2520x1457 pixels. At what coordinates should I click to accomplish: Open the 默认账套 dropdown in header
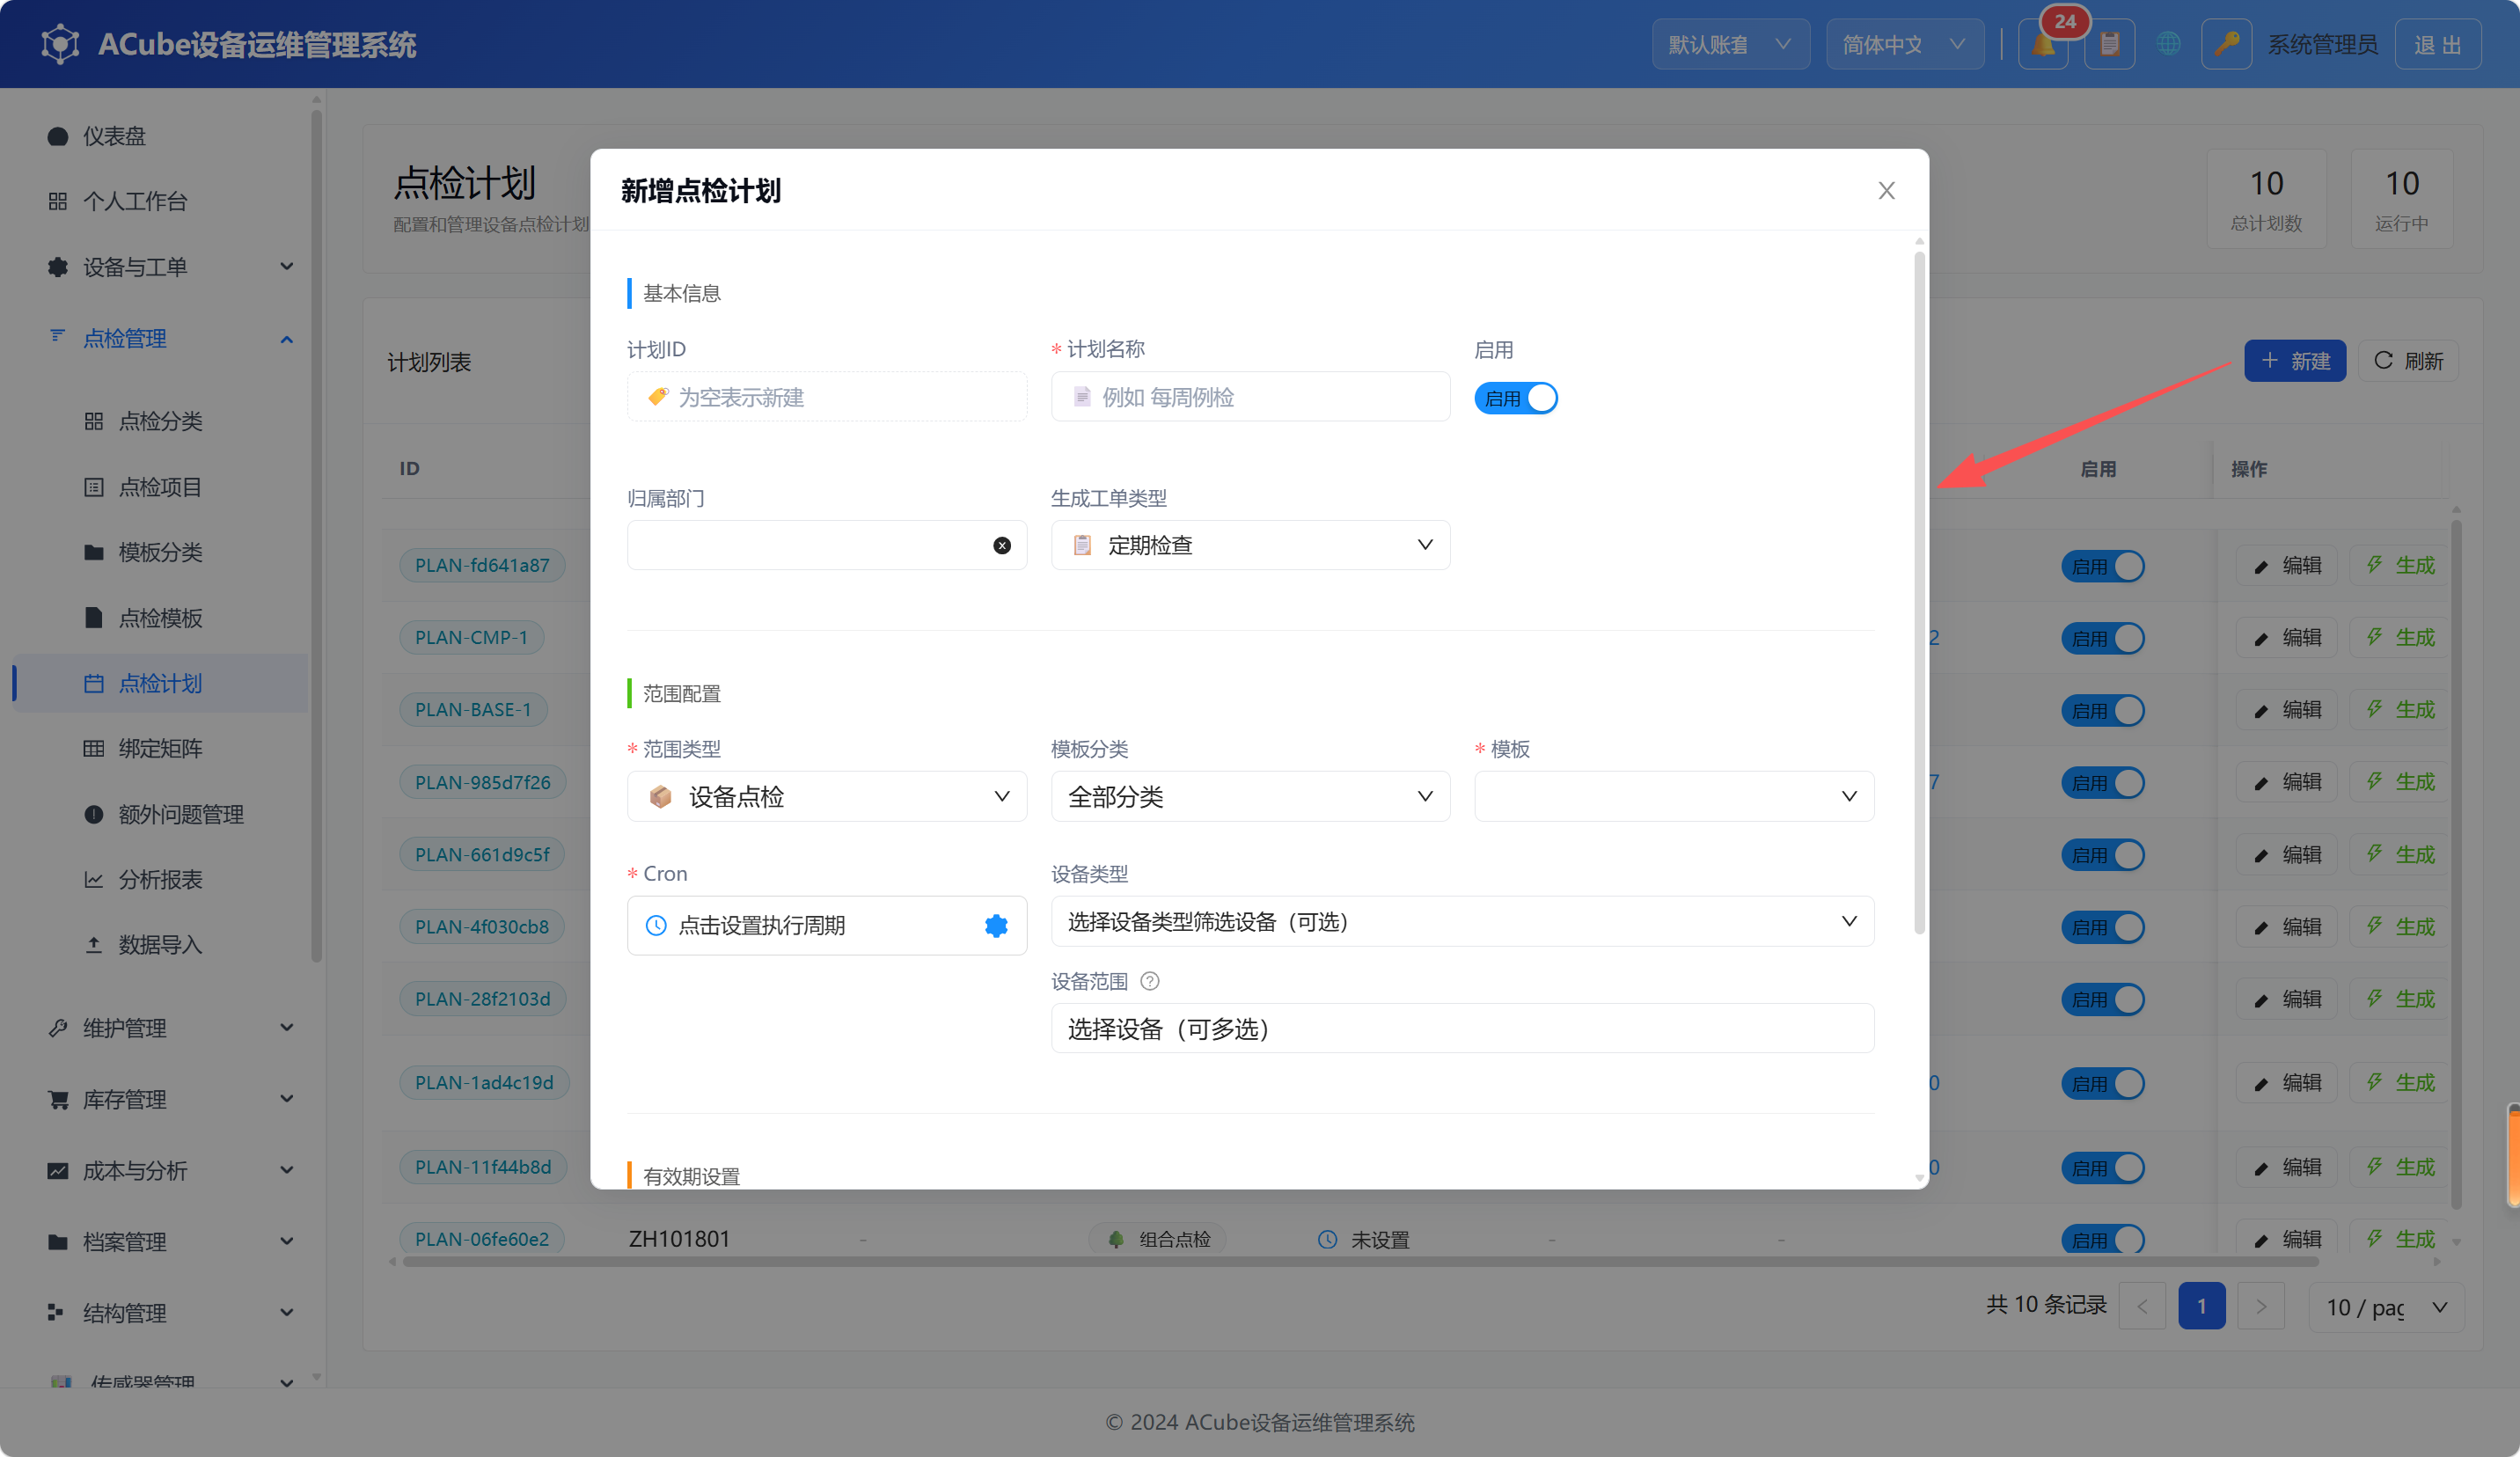1730,45
